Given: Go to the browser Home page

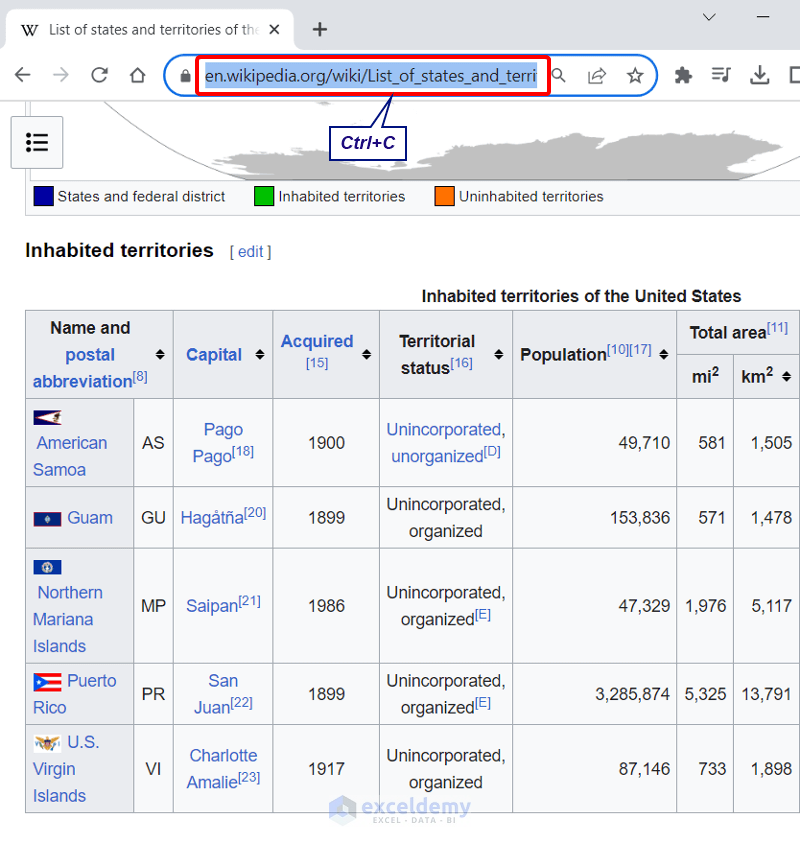Looking at the screenshot, I should 138,75.
